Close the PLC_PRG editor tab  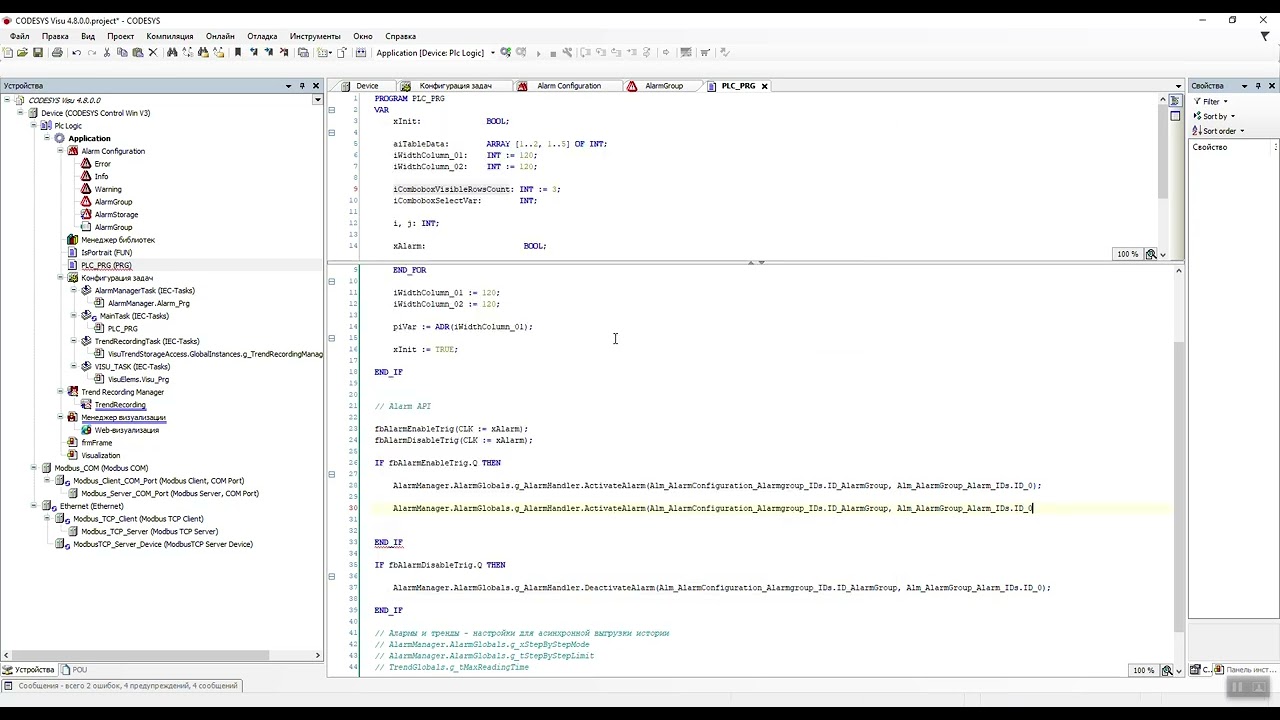coord(764,86)
